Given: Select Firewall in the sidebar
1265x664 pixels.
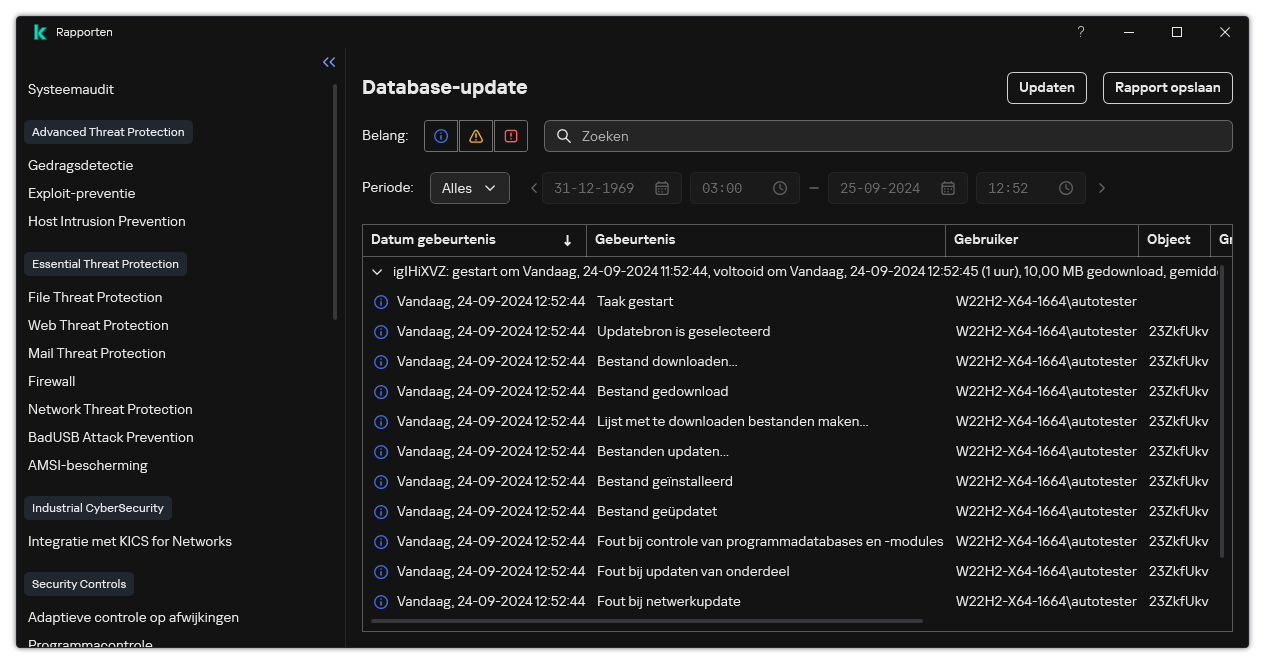Looking at the screenshot, I should point(52,381).
